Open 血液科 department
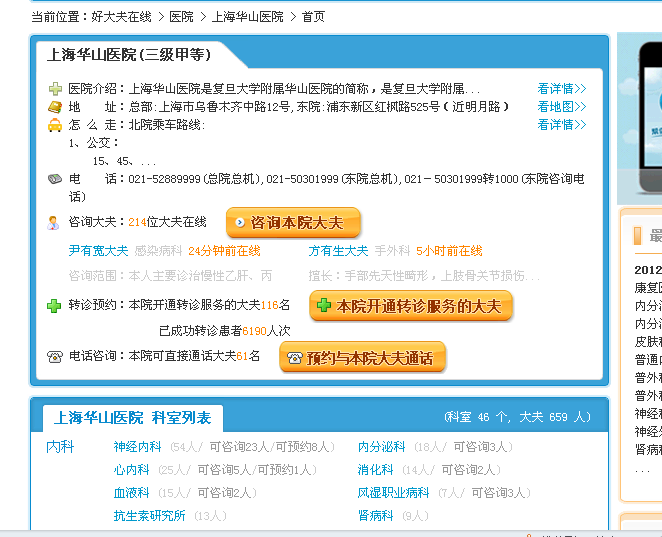Viewport: 662px width, 537px height. (132, 493)
